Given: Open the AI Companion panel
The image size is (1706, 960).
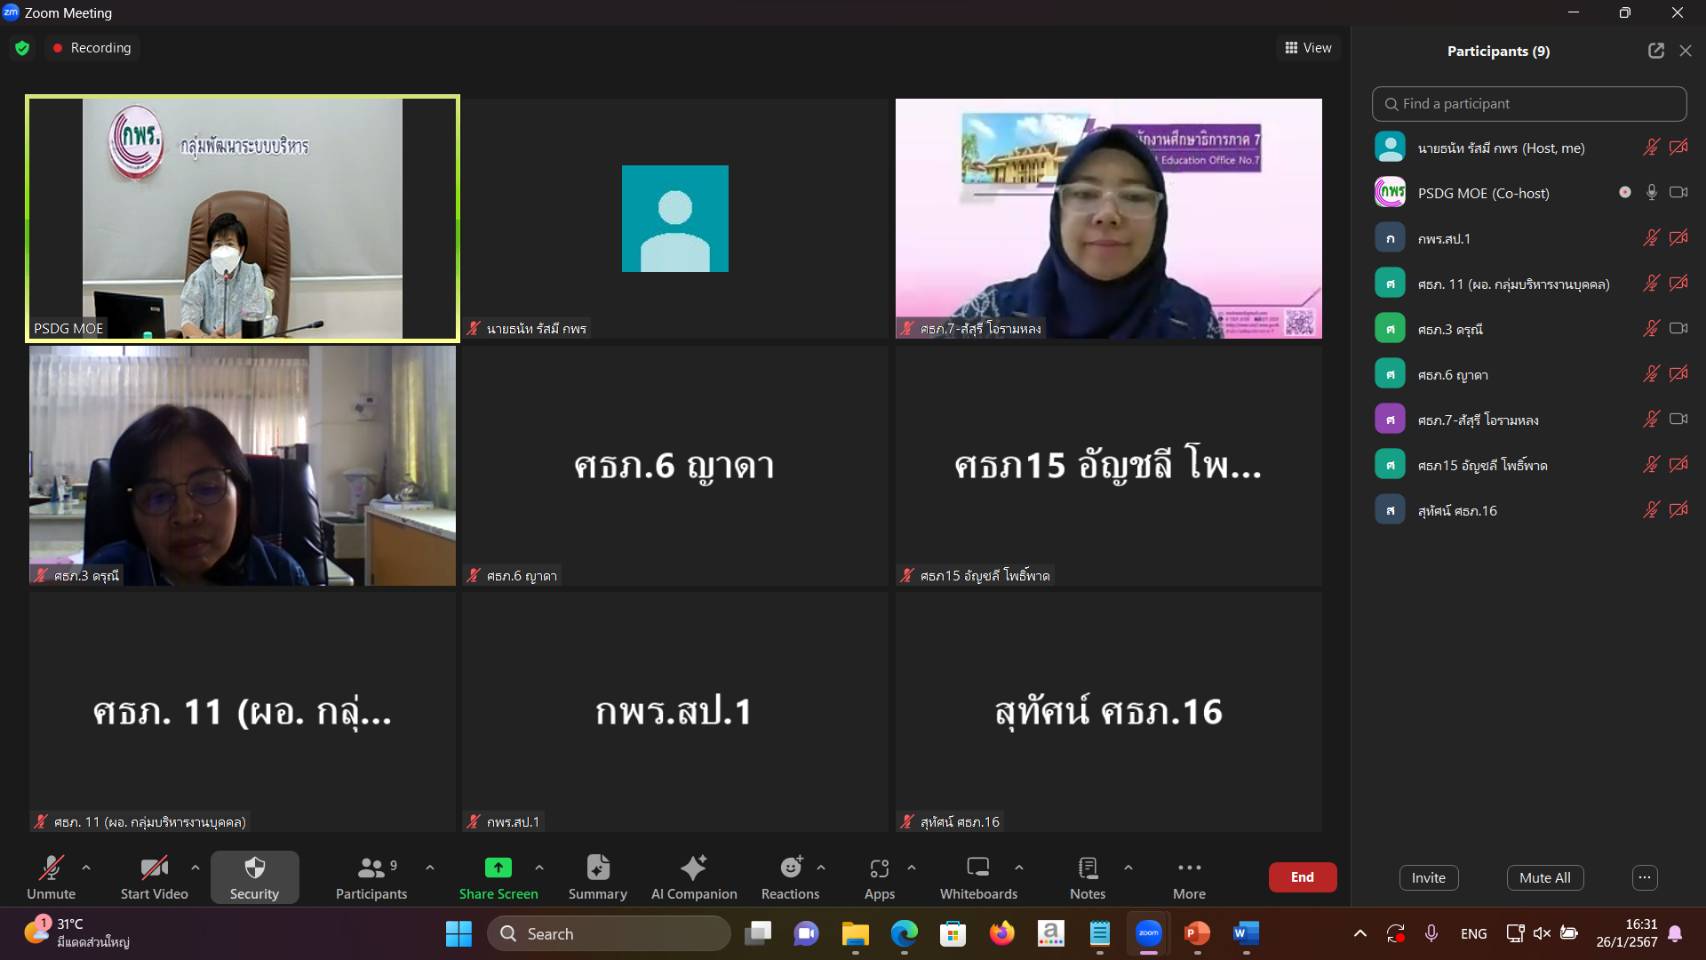Looking at the screenshot, I should tap(694, 877).
